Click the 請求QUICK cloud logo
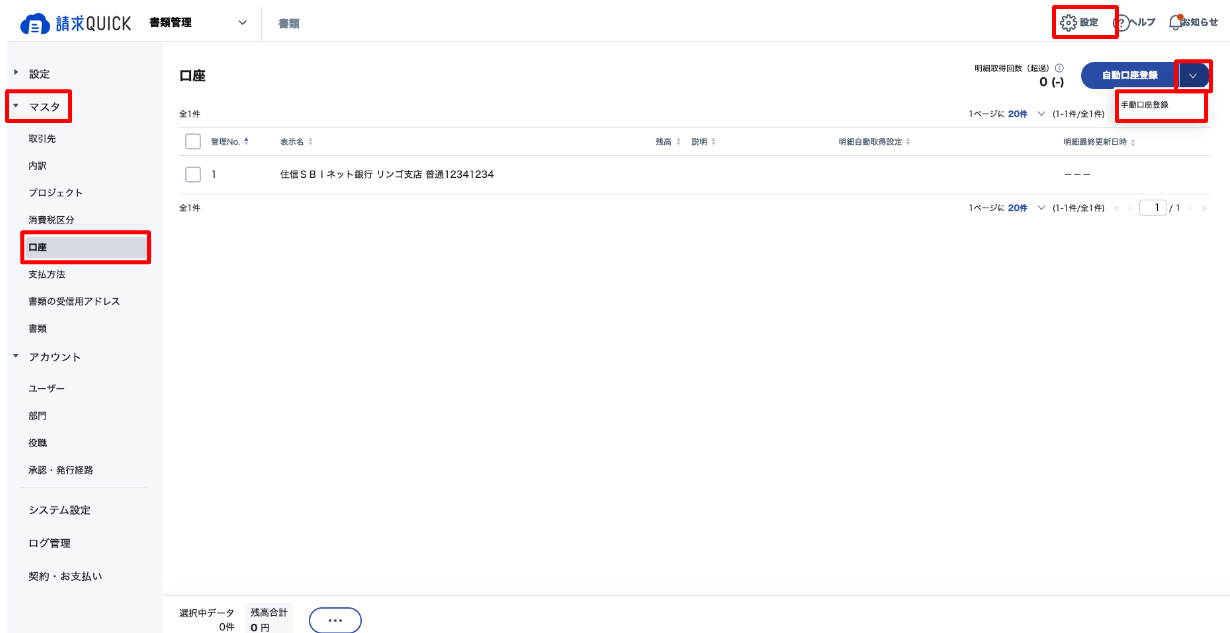The width and height of the screenshot is (1230, 633). (x=76, y=23)
